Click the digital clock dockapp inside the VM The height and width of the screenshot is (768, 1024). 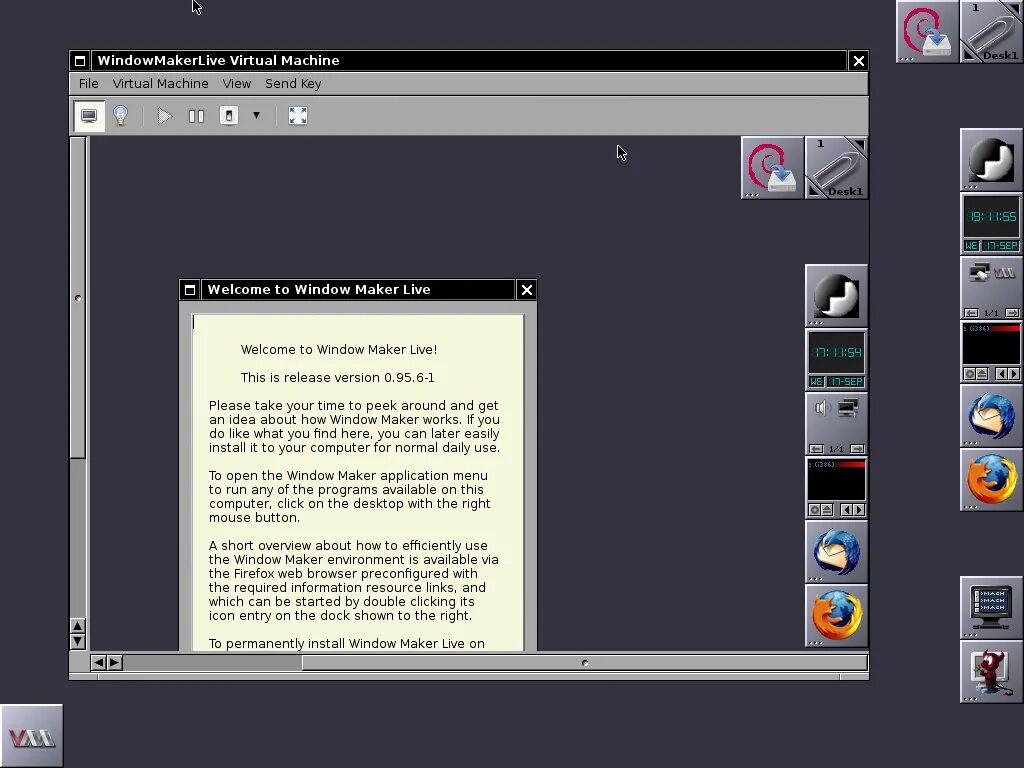[x=837, y=360]
